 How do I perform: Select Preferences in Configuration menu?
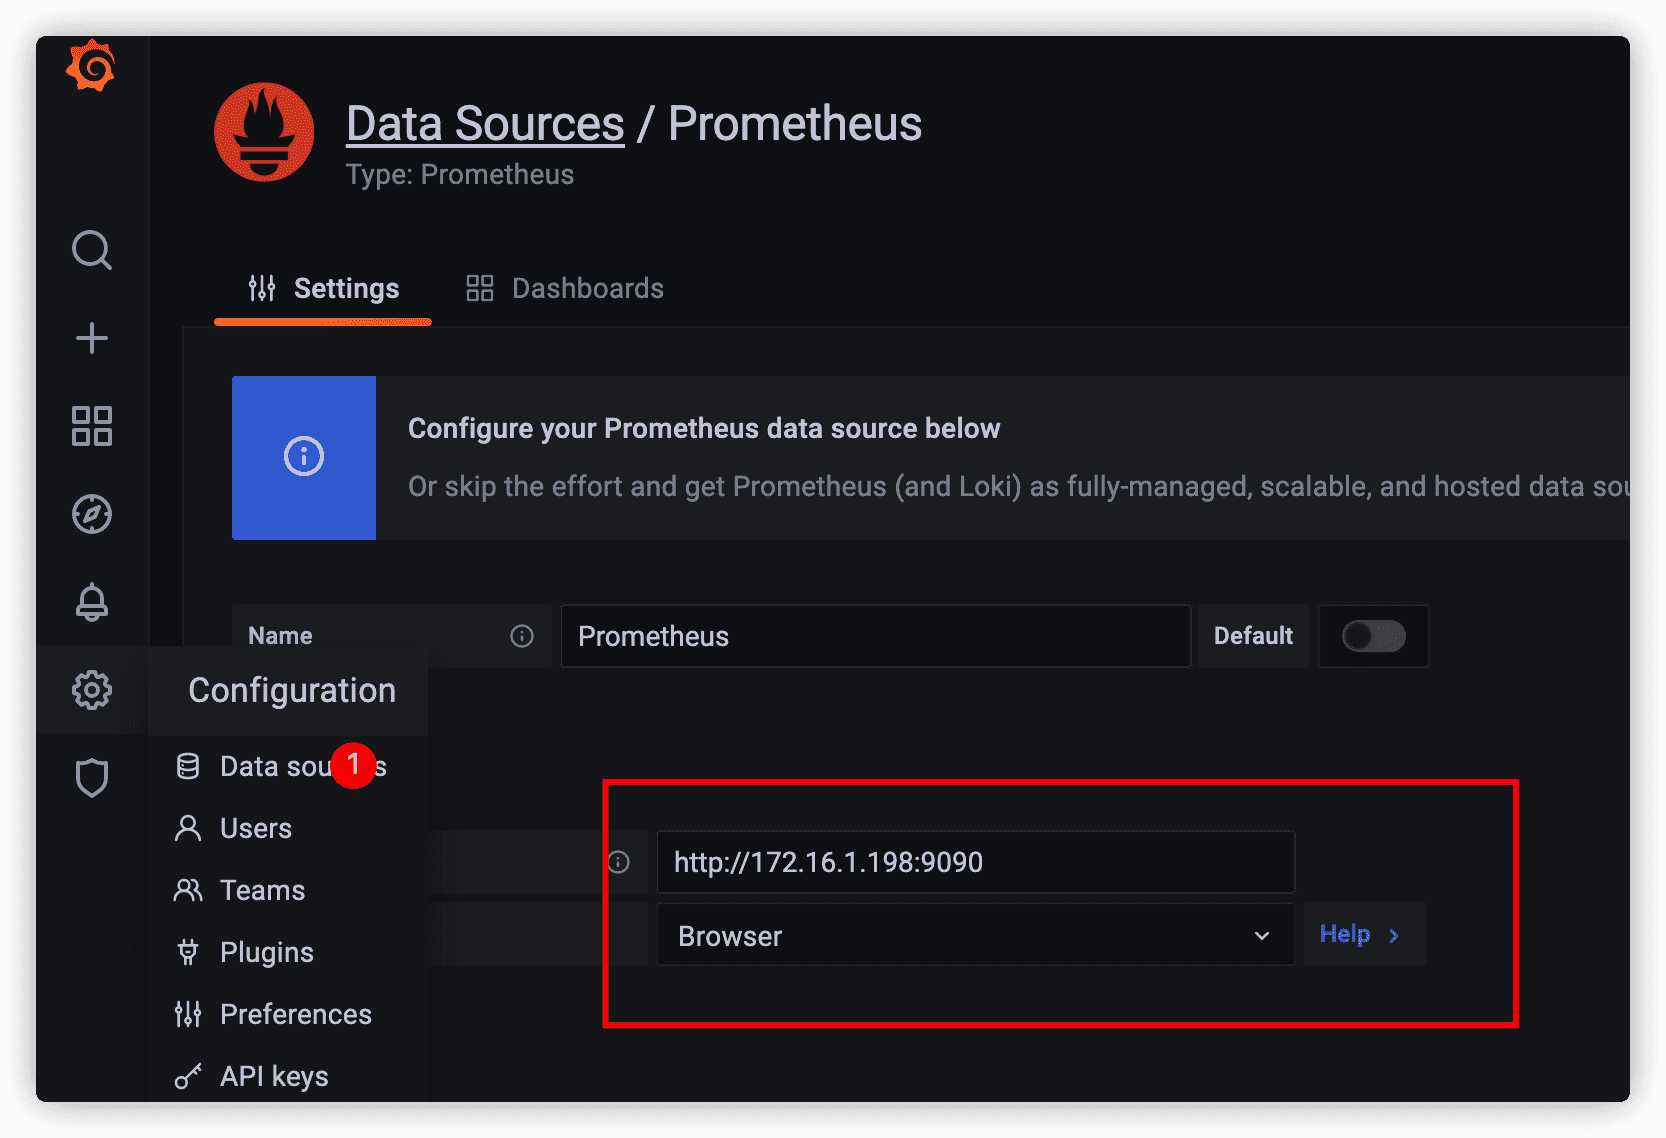click(x=273, y=1015)
